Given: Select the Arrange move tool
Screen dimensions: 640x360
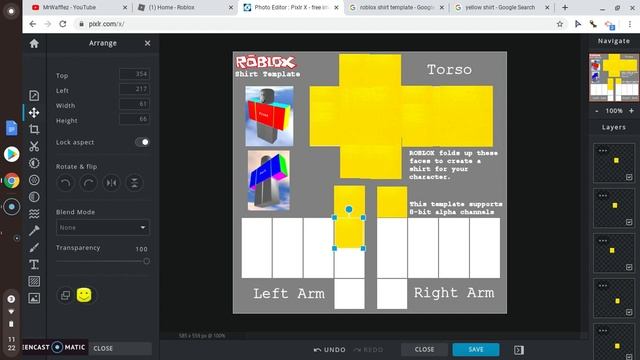Looking at the screenshot, I should pyautogui.click(x=34, y=113).
